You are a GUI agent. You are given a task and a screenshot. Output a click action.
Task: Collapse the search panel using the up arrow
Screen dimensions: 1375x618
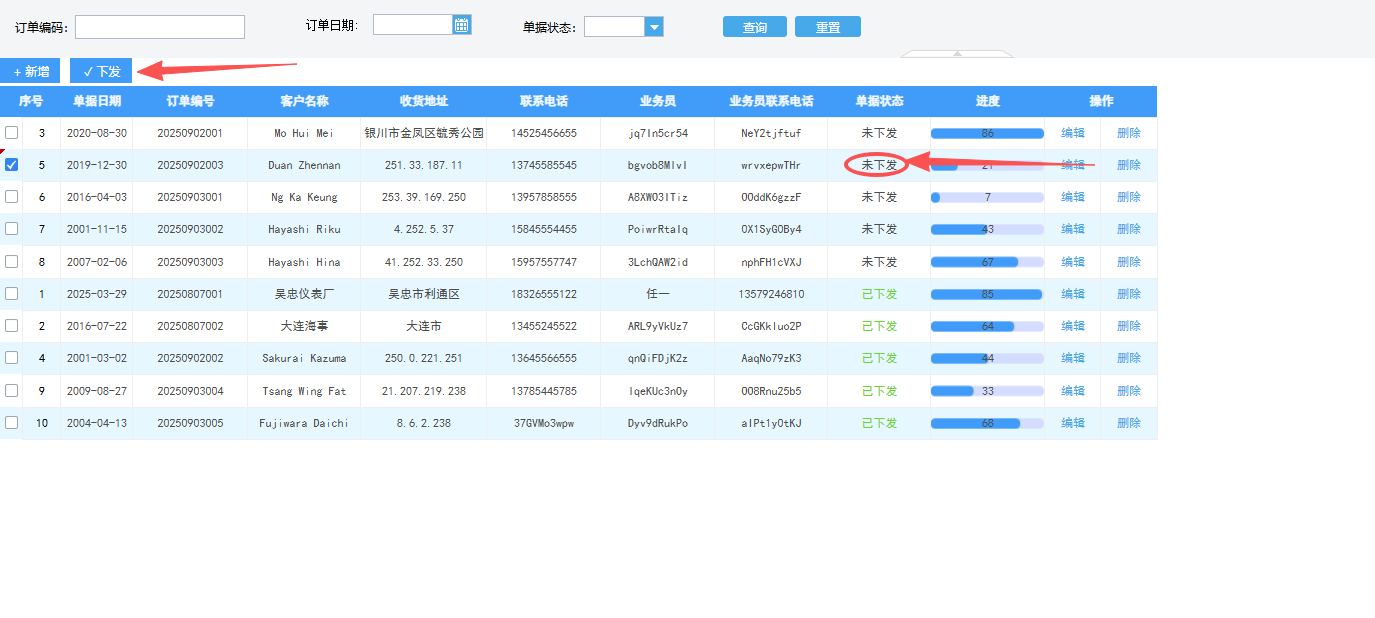click(x=957, y=53)
